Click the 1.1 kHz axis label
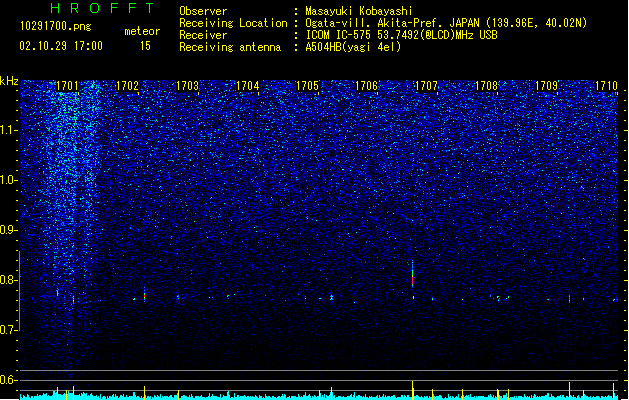This screenshot has width=629, height=400. click(x=9, y=130)
